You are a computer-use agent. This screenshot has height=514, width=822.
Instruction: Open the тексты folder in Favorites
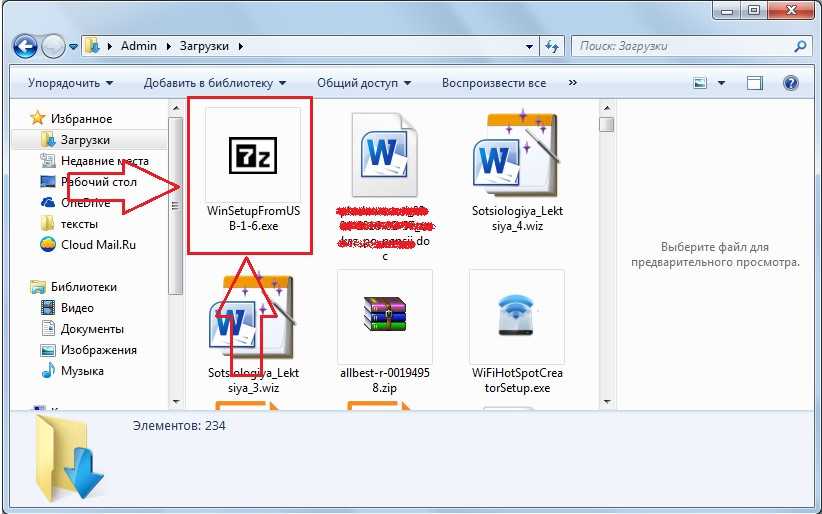point(79,224)
